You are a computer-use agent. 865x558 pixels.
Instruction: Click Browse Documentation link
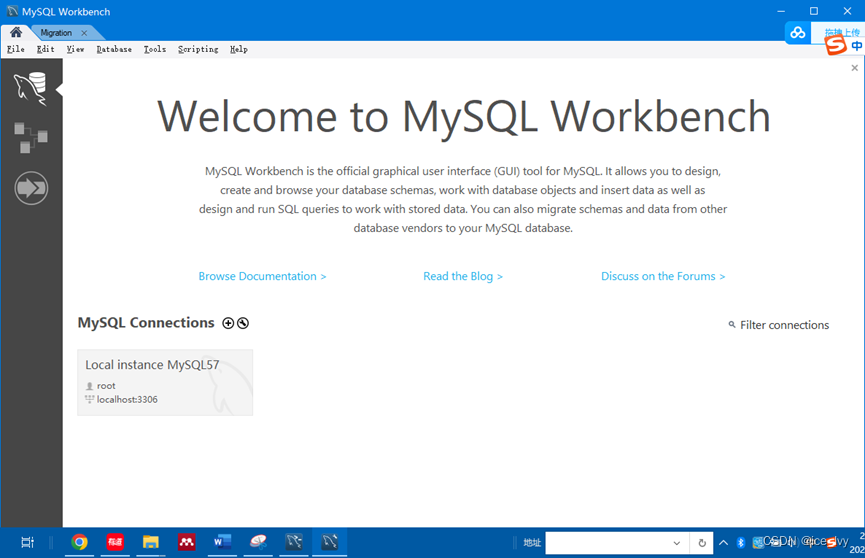pos(262,276)
